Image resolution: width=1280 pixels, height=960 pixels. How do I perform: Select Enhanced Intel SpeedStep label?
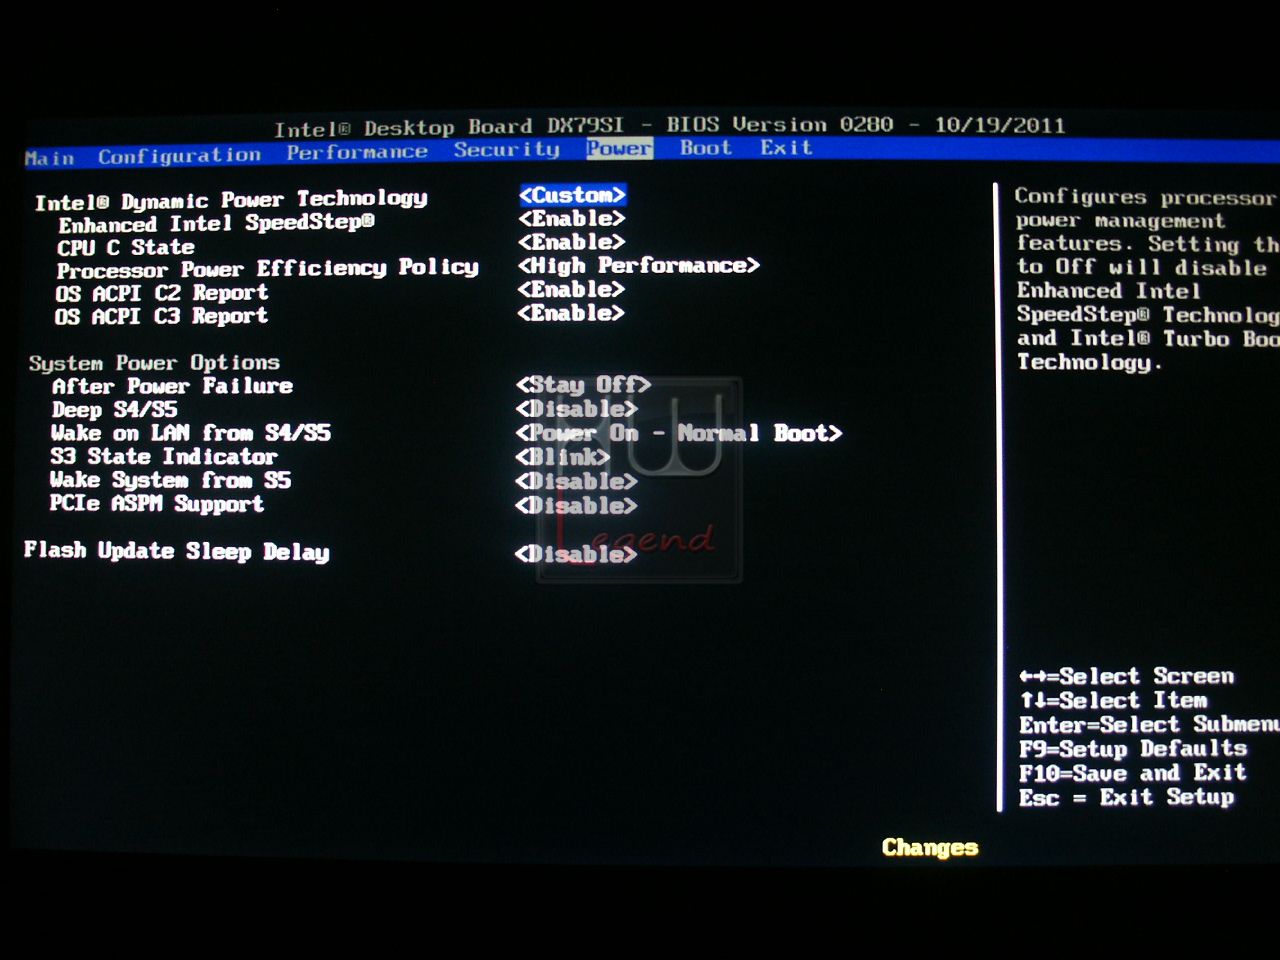click(x=216, y=223)
